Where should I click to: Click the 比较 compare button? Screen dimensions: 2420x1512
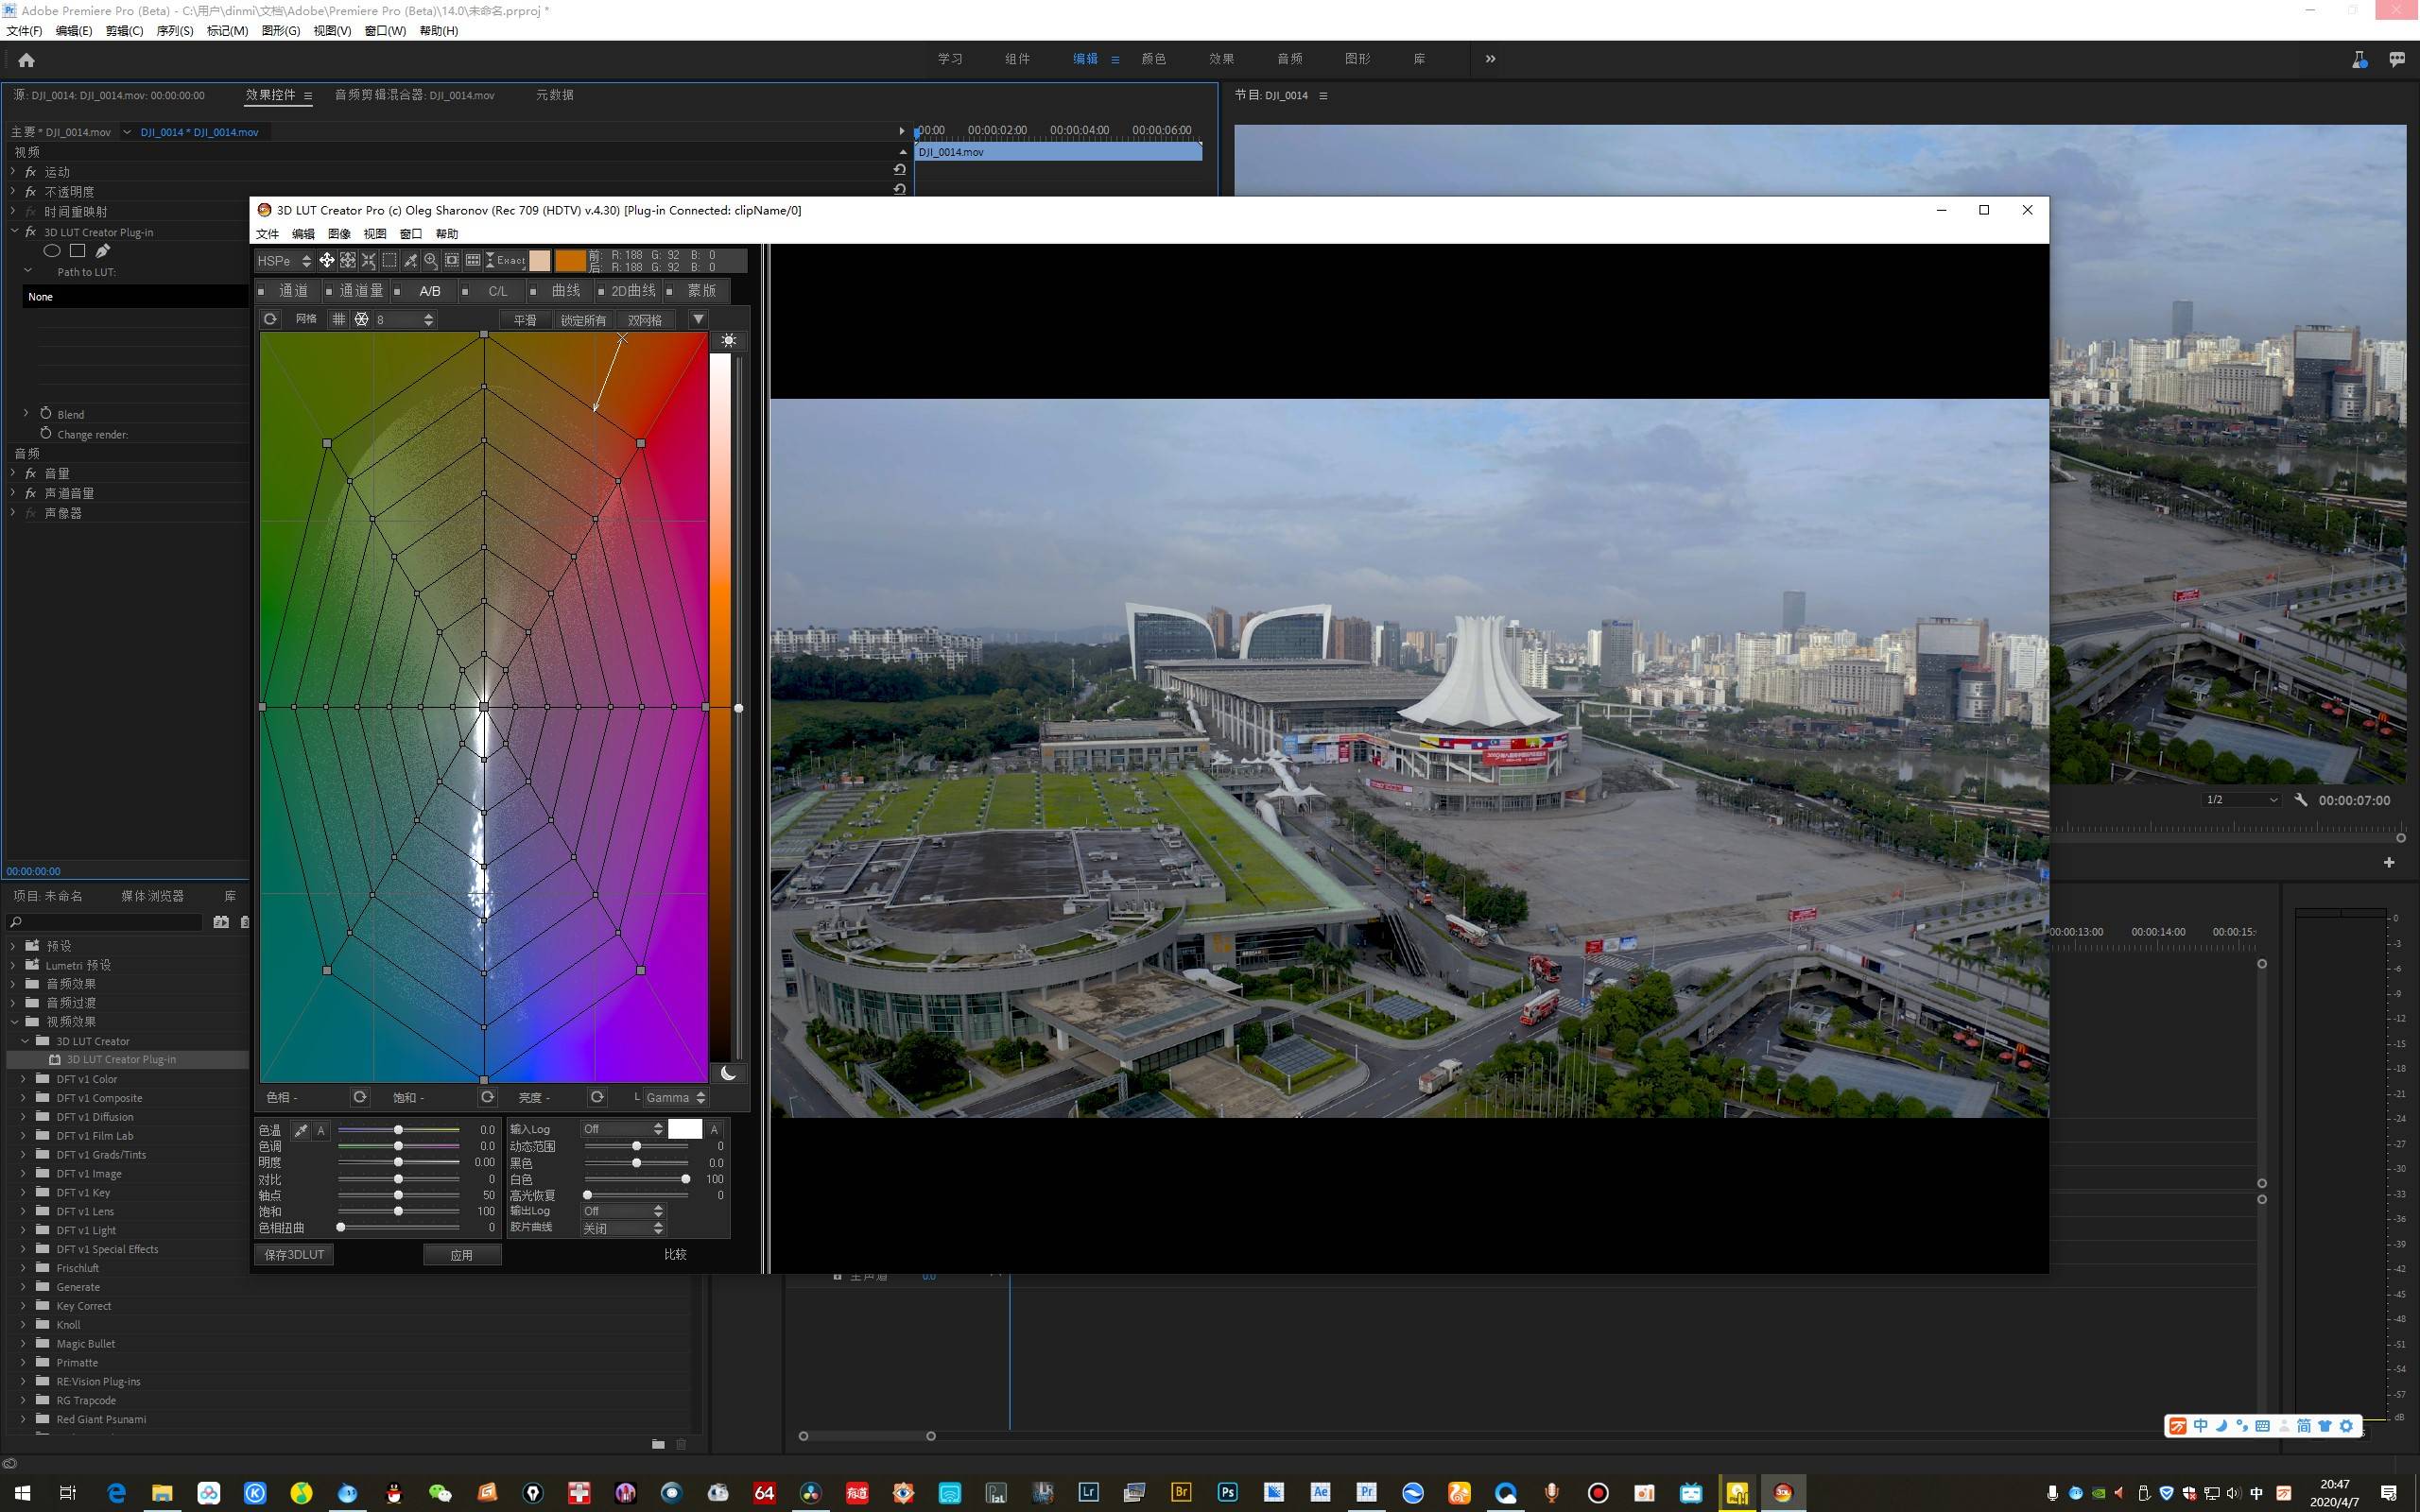(675, 1254)
